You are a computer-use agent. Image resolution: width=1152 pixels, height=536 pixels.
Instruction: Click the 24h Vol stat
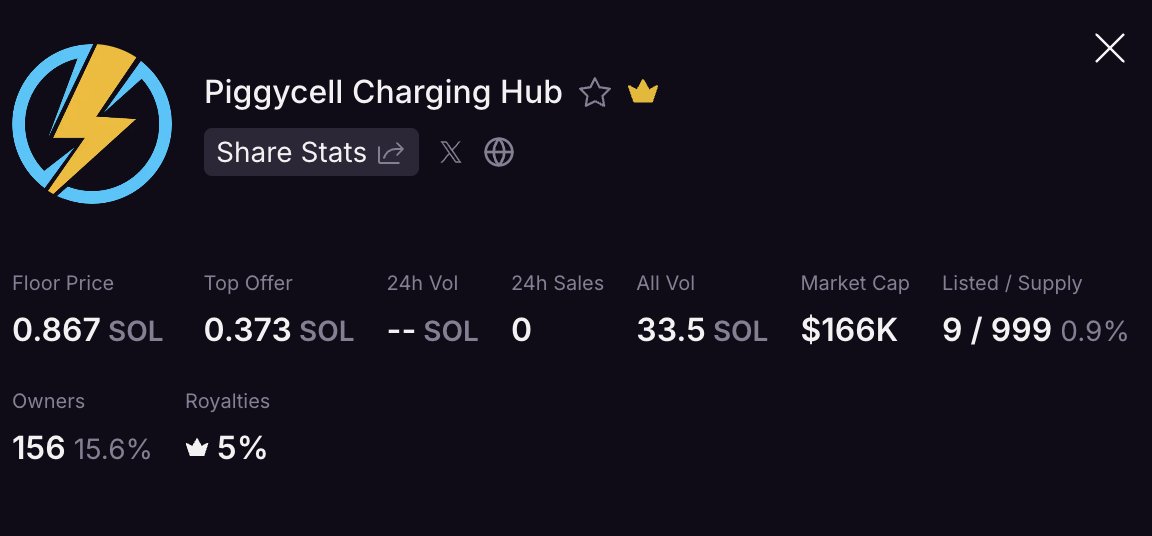[432, 330]
